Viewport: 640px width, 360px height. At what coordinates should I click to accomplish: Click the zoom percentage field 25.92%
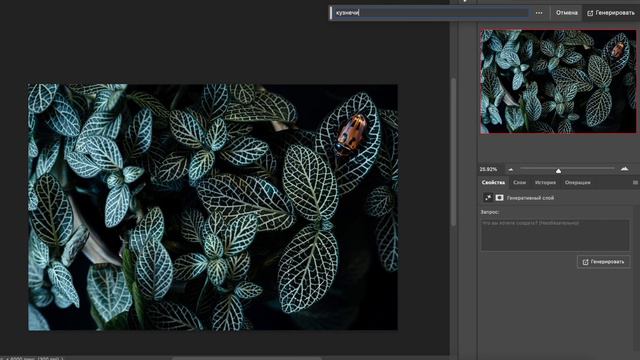[x=489, y=169]
